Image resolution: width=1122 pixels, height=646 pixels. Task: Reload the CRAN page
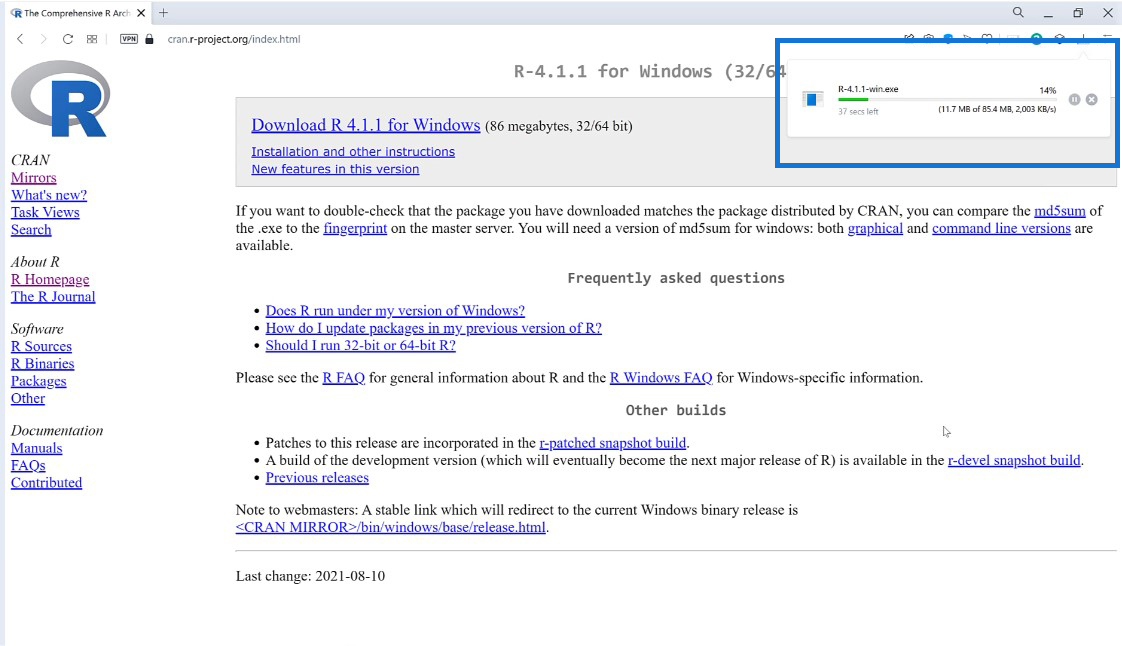point(67,39)
